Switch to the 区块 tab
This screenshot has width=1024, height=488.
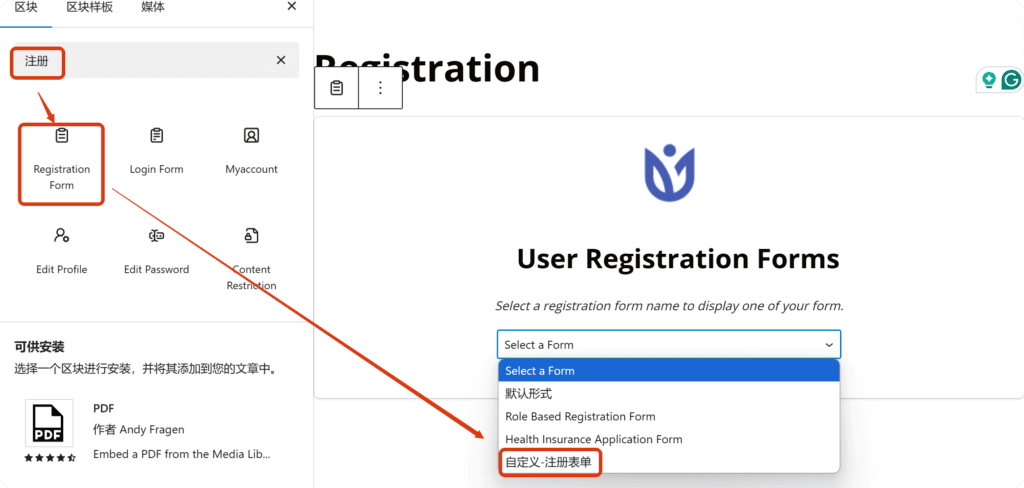[x=26, y=7]
